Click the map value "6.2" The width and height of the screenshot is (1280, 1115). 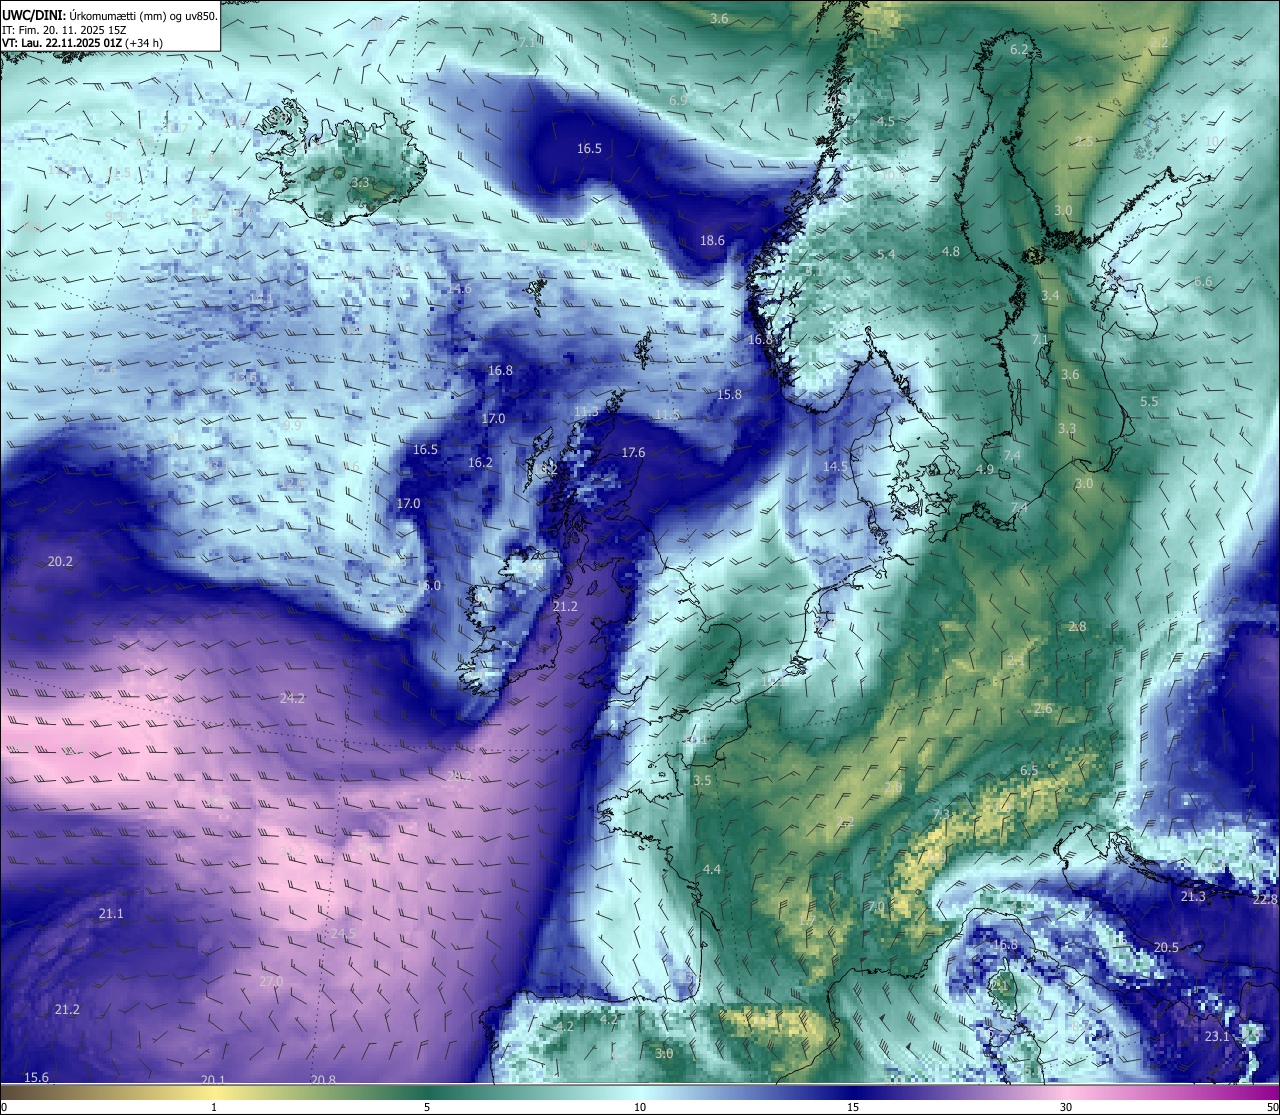coord(1019,50)
